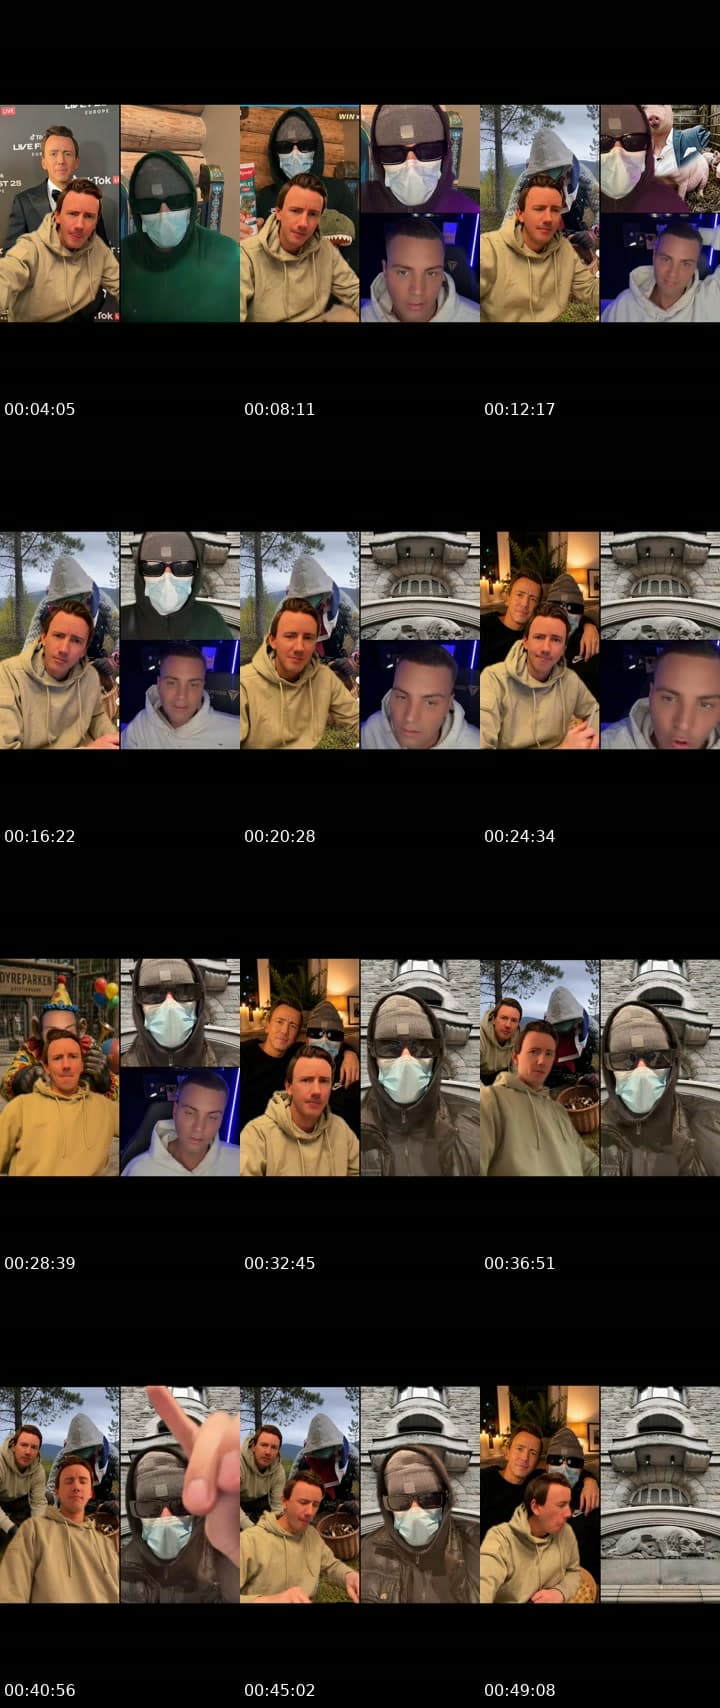Pick the frame thumbnail labeled 00:24:34
Viewport: 720px width, 1708px height.
(600, 640)
